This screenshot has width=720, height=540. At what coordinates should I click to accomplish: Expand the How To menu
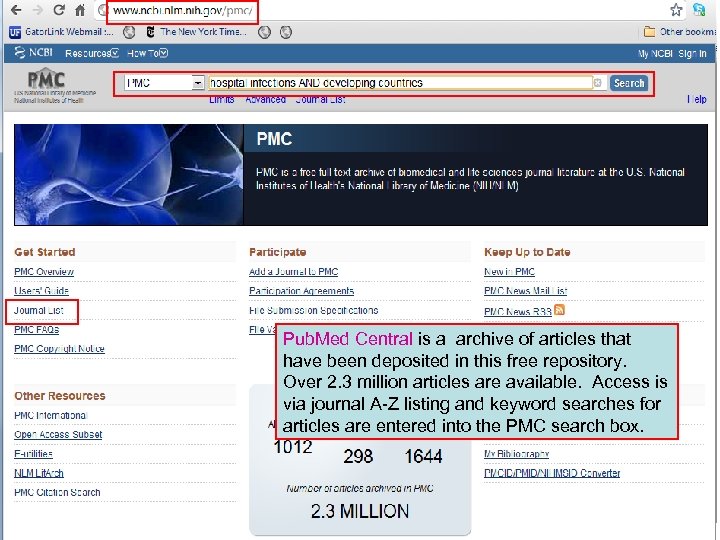click(x=147, y=53)
